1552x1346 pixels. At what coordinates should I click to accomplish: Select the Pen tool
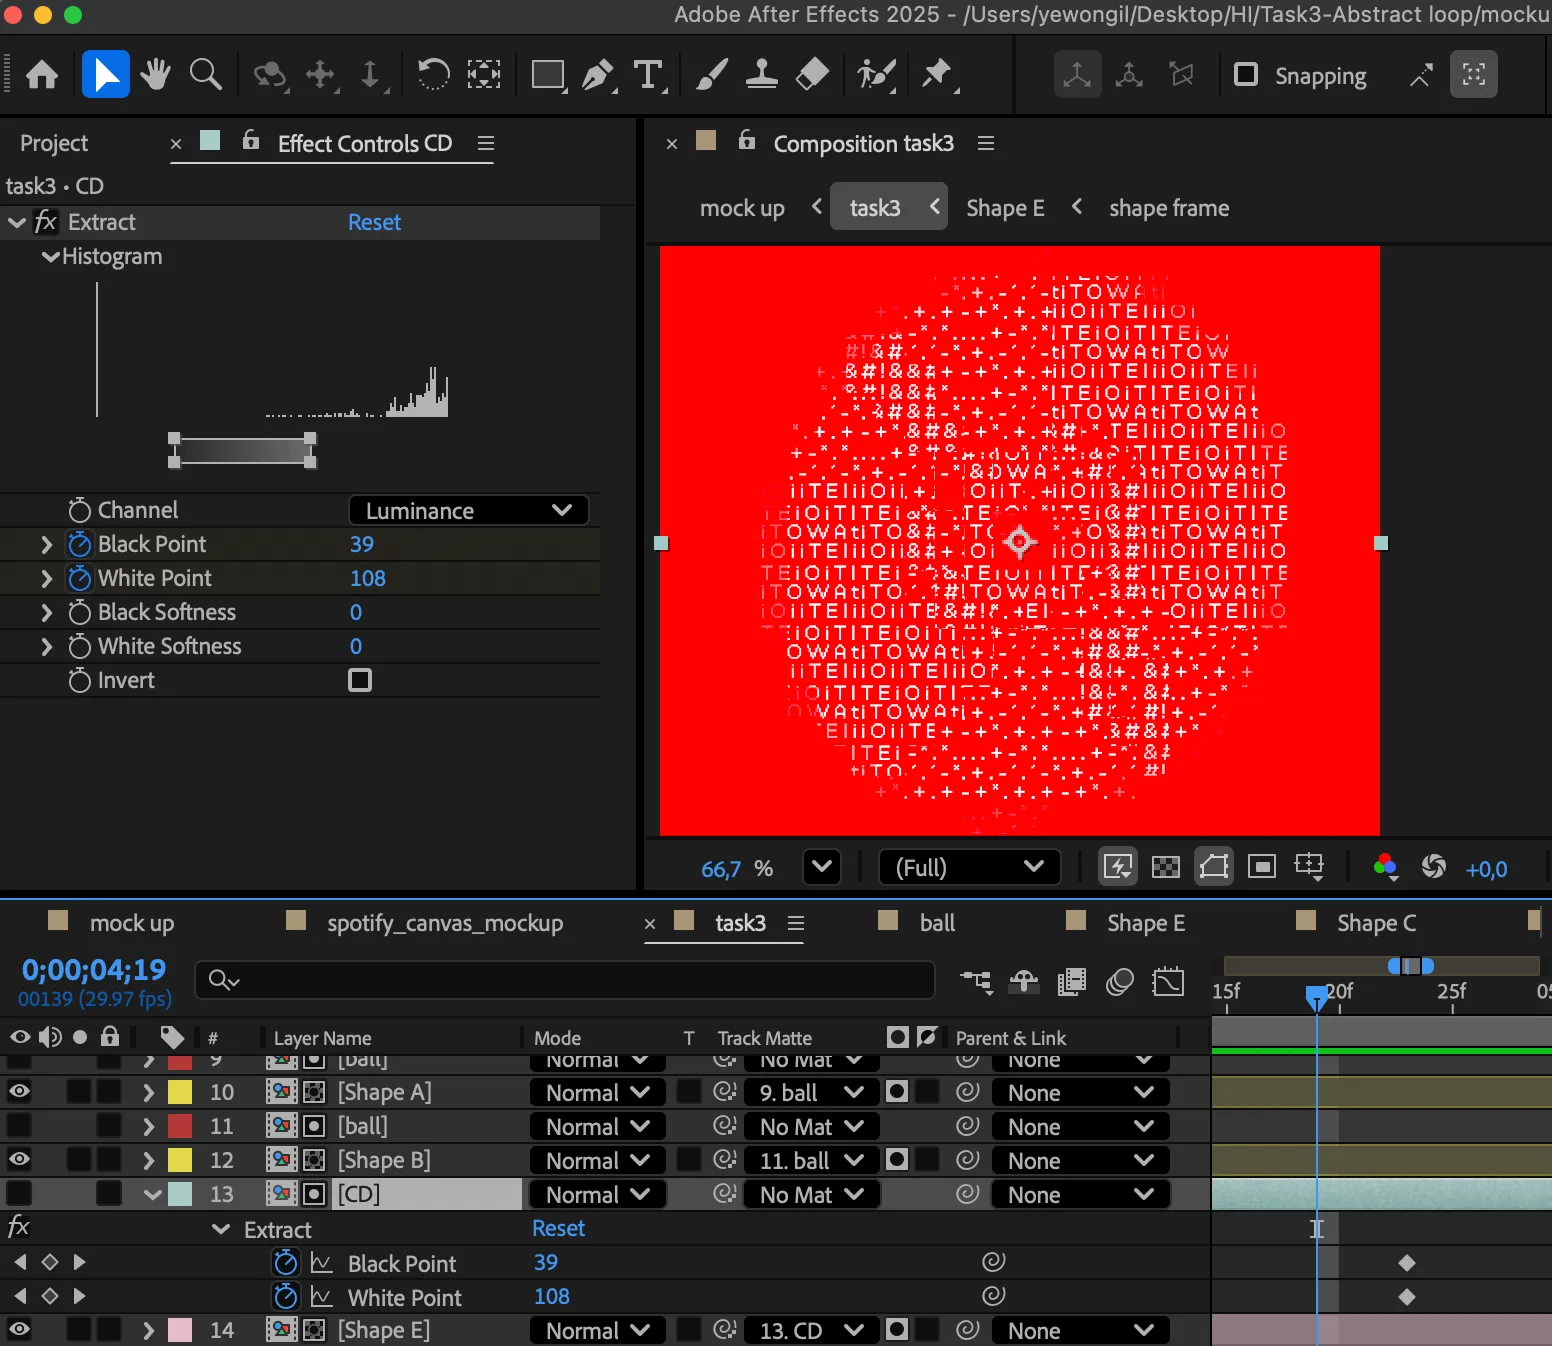click(x=598, y=75)
